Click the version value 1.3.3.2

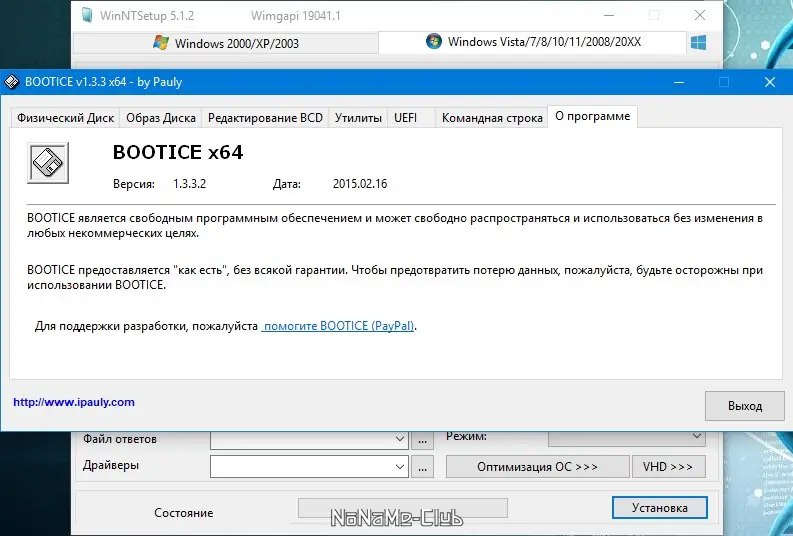click(190, 184)
